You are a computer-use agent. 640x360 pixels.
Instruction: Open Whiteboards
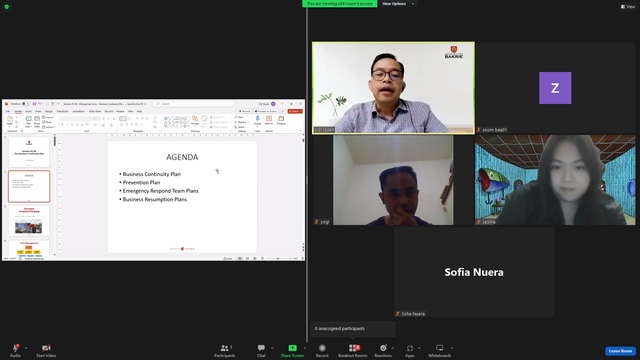[440, 350]
